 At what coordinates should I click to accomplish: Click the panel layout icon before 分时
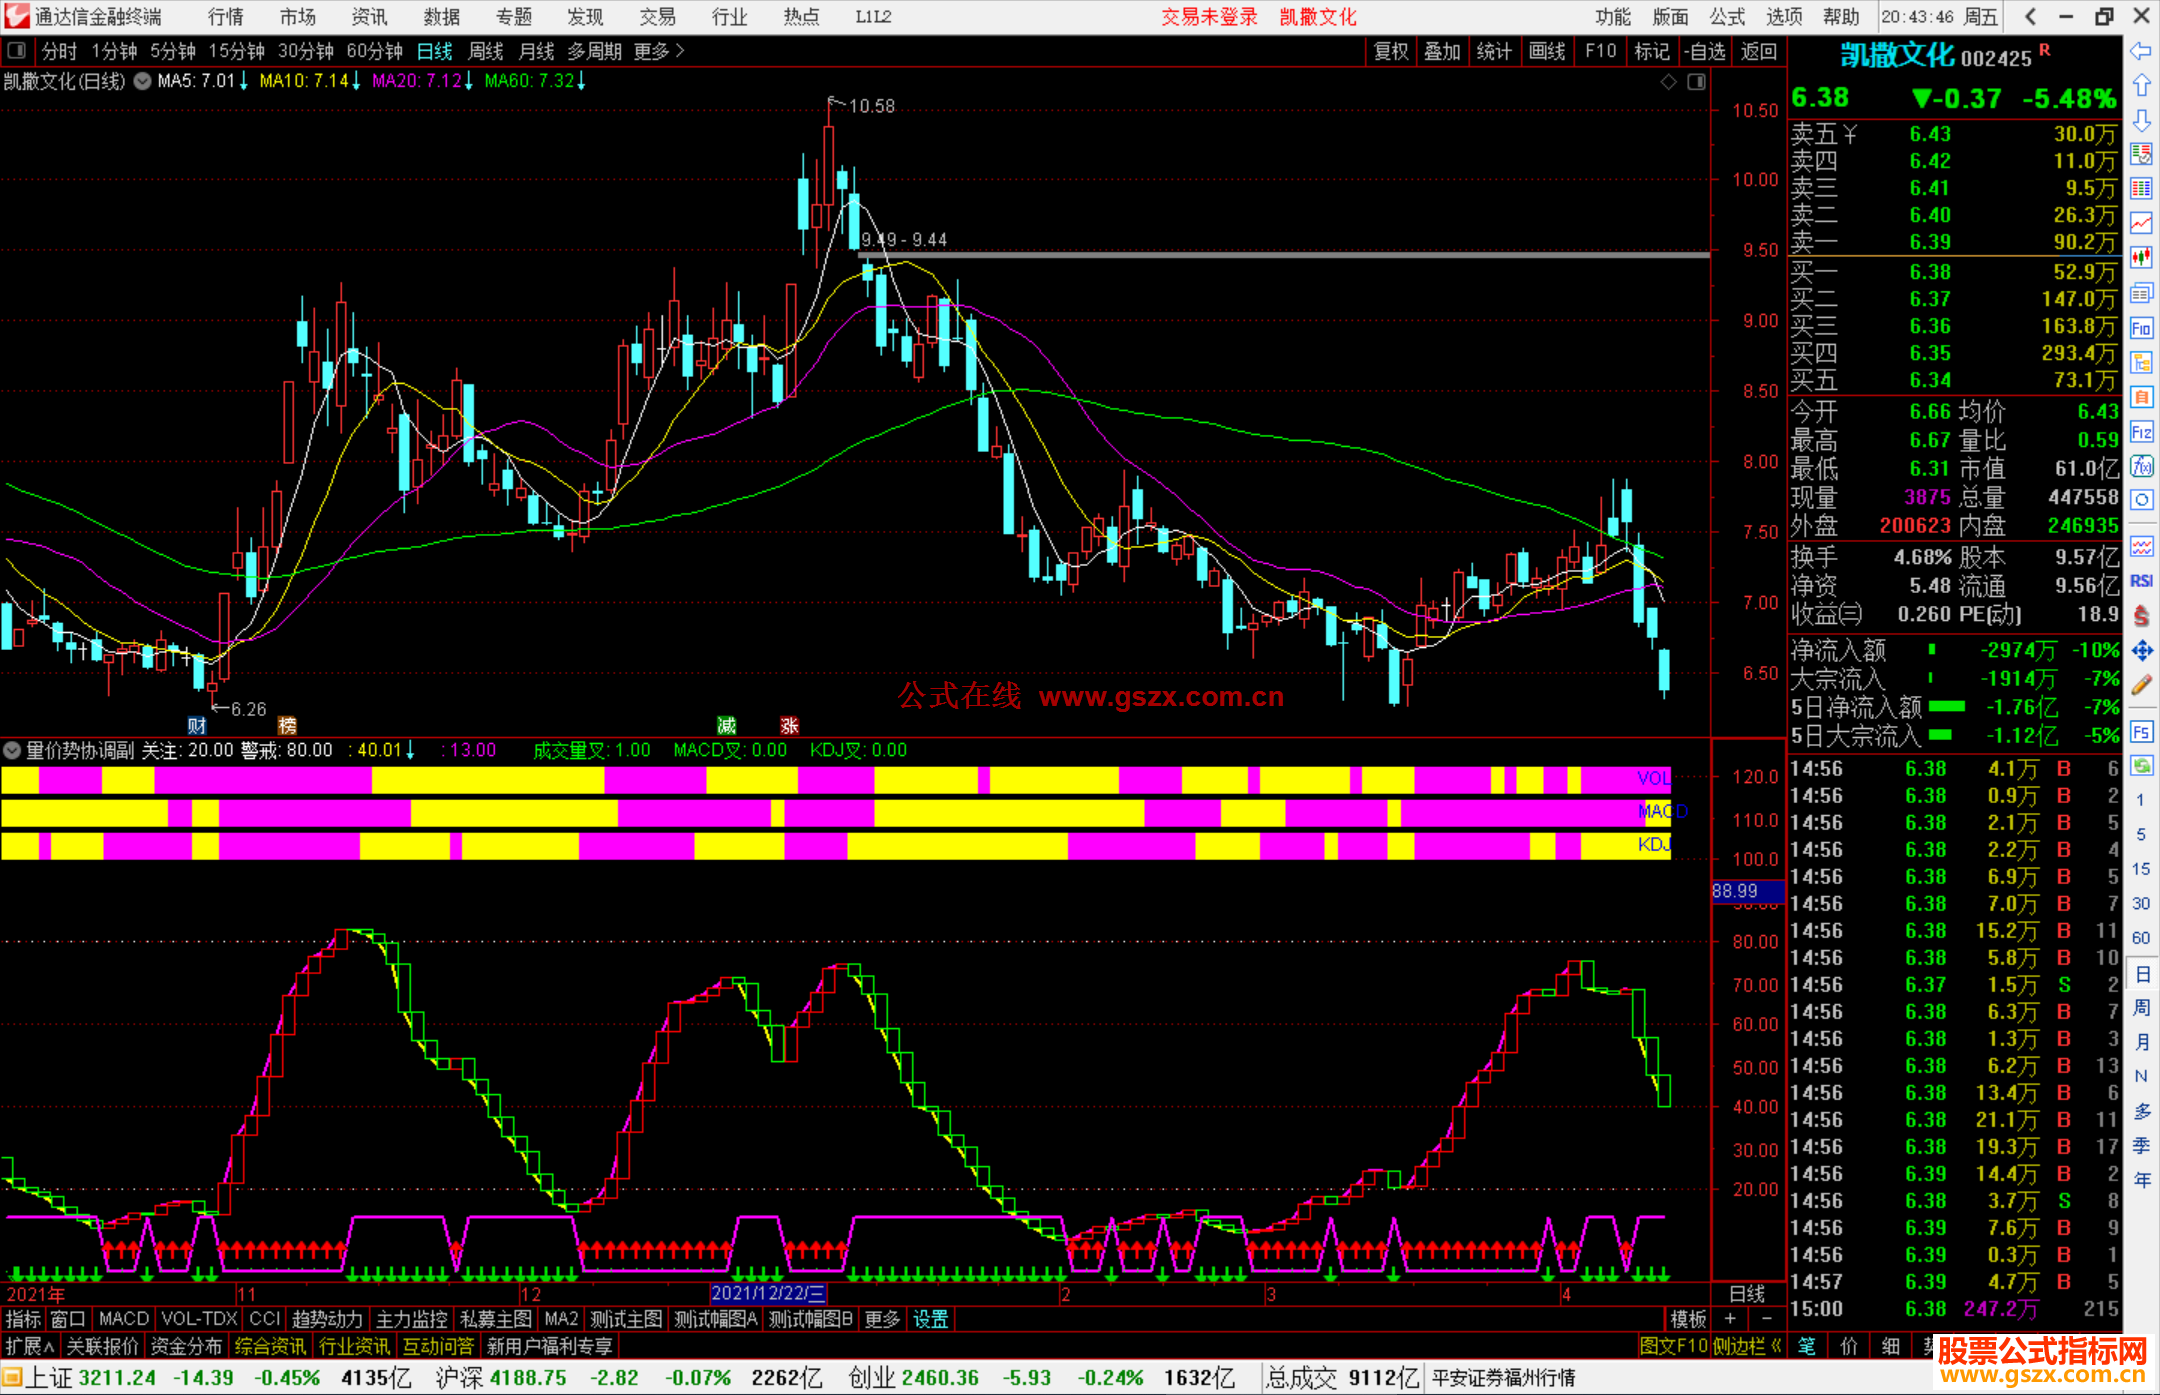[16, 51]
